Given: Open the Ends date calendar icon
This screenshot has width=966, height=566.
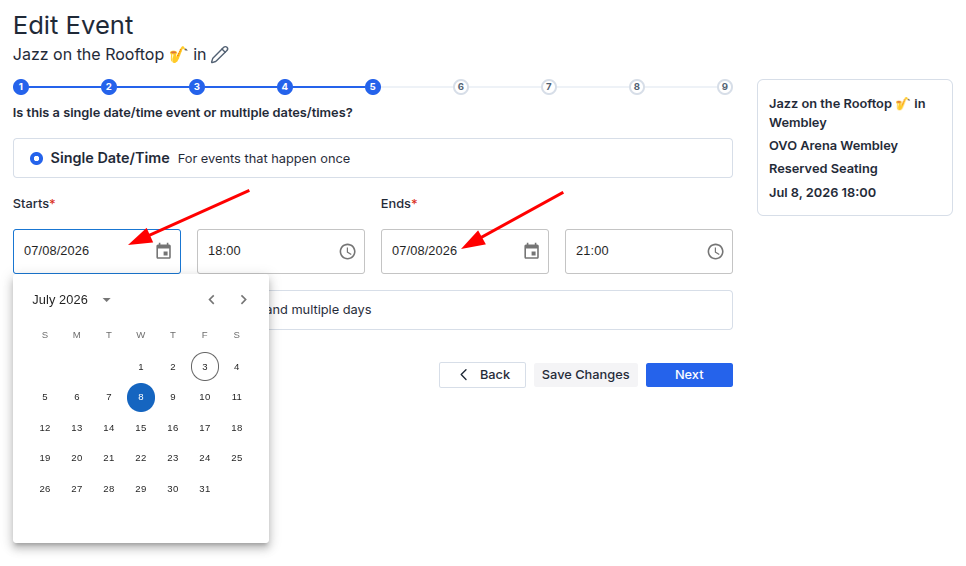Looking at the screenshot, I should coord(531,251).
